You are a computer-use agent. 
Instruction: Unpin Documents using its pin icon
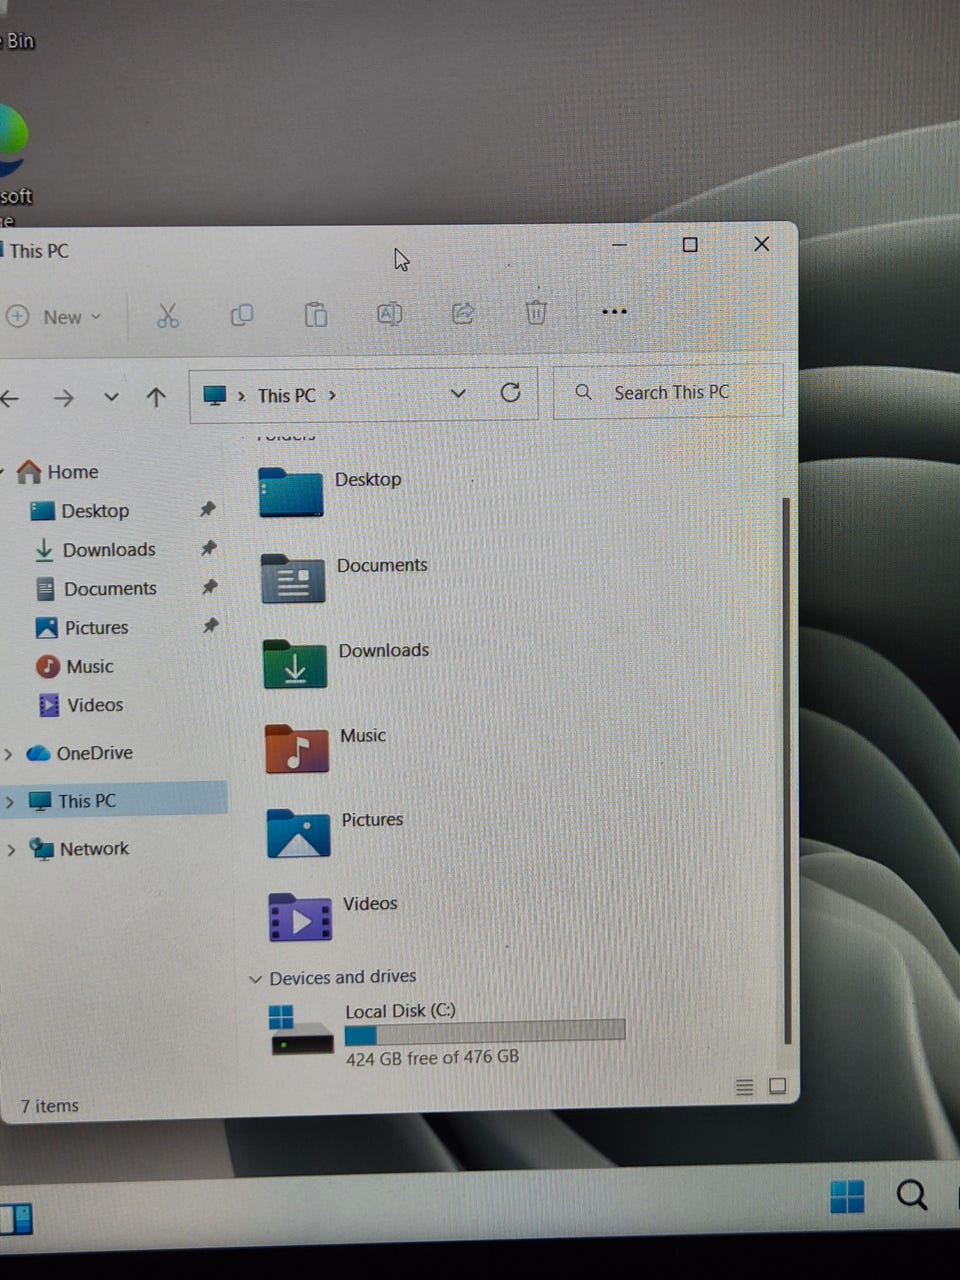[209, 587]
